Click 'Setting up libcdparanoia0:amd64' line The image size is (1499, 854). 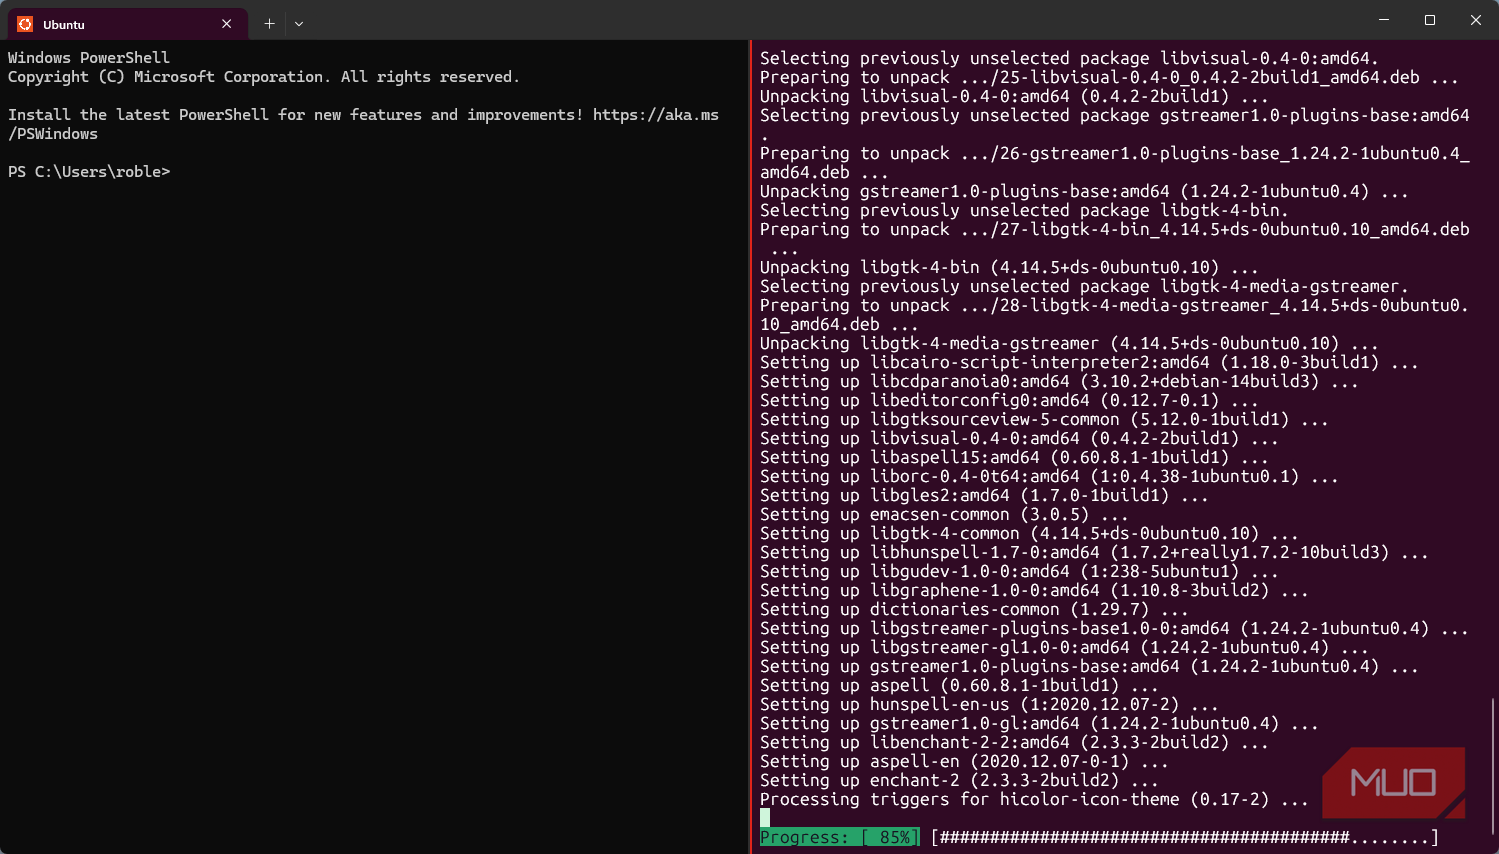point(1059,381)
